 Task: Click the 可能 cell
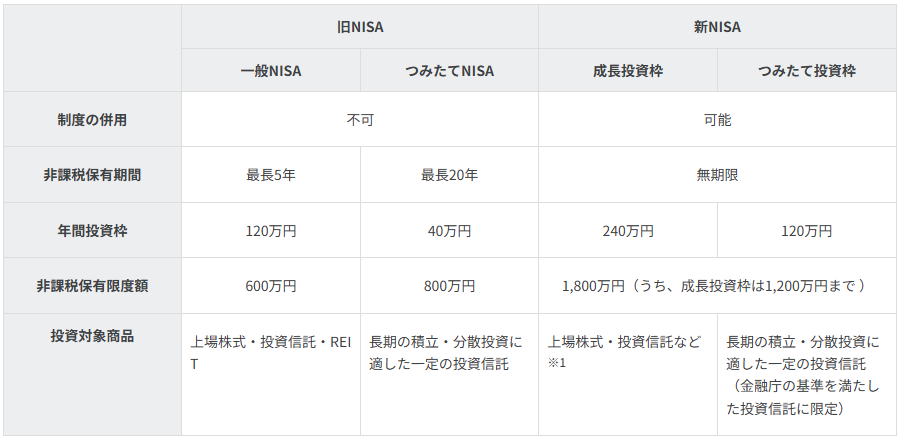tap(717, 120)
